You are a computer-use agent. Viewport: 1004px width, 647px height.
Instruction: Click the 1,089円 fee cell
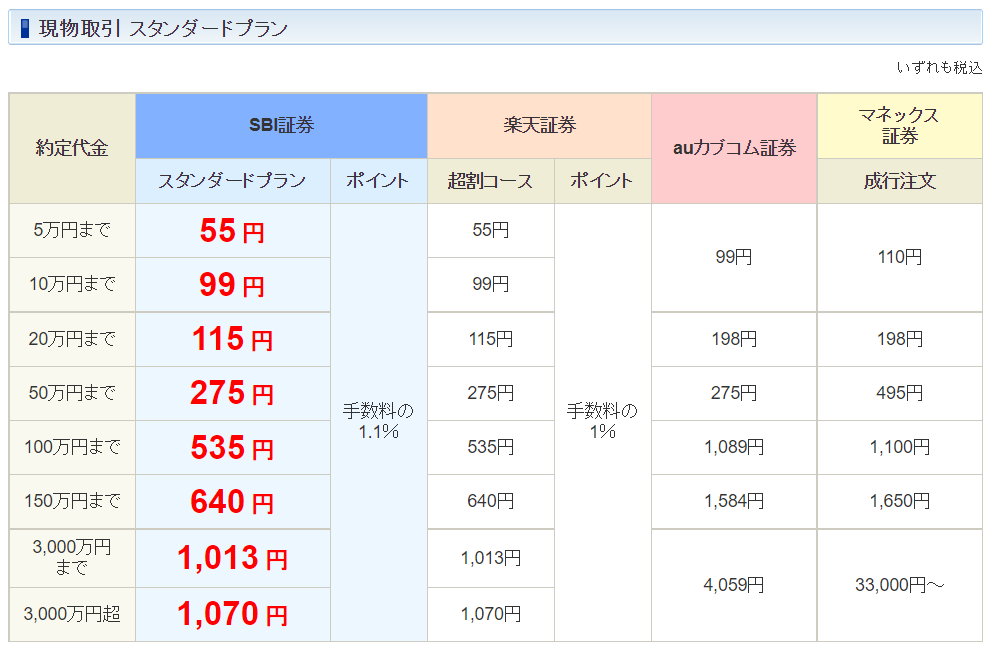[x=734, y=446]
